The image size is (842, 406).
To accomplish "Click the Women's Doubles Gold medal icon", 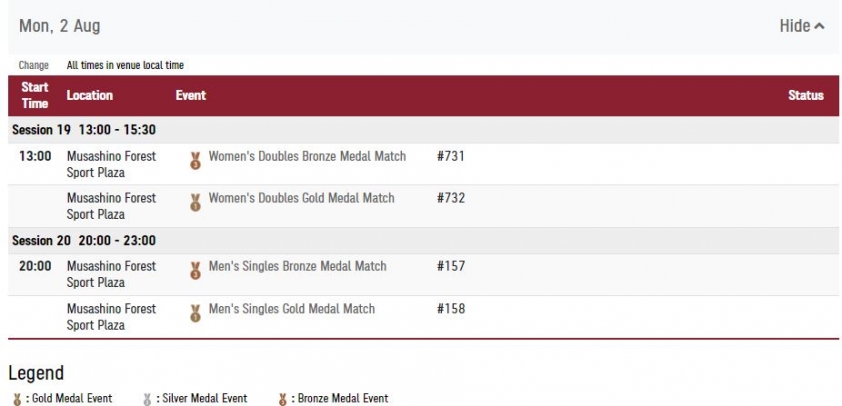I will (195, 202).
